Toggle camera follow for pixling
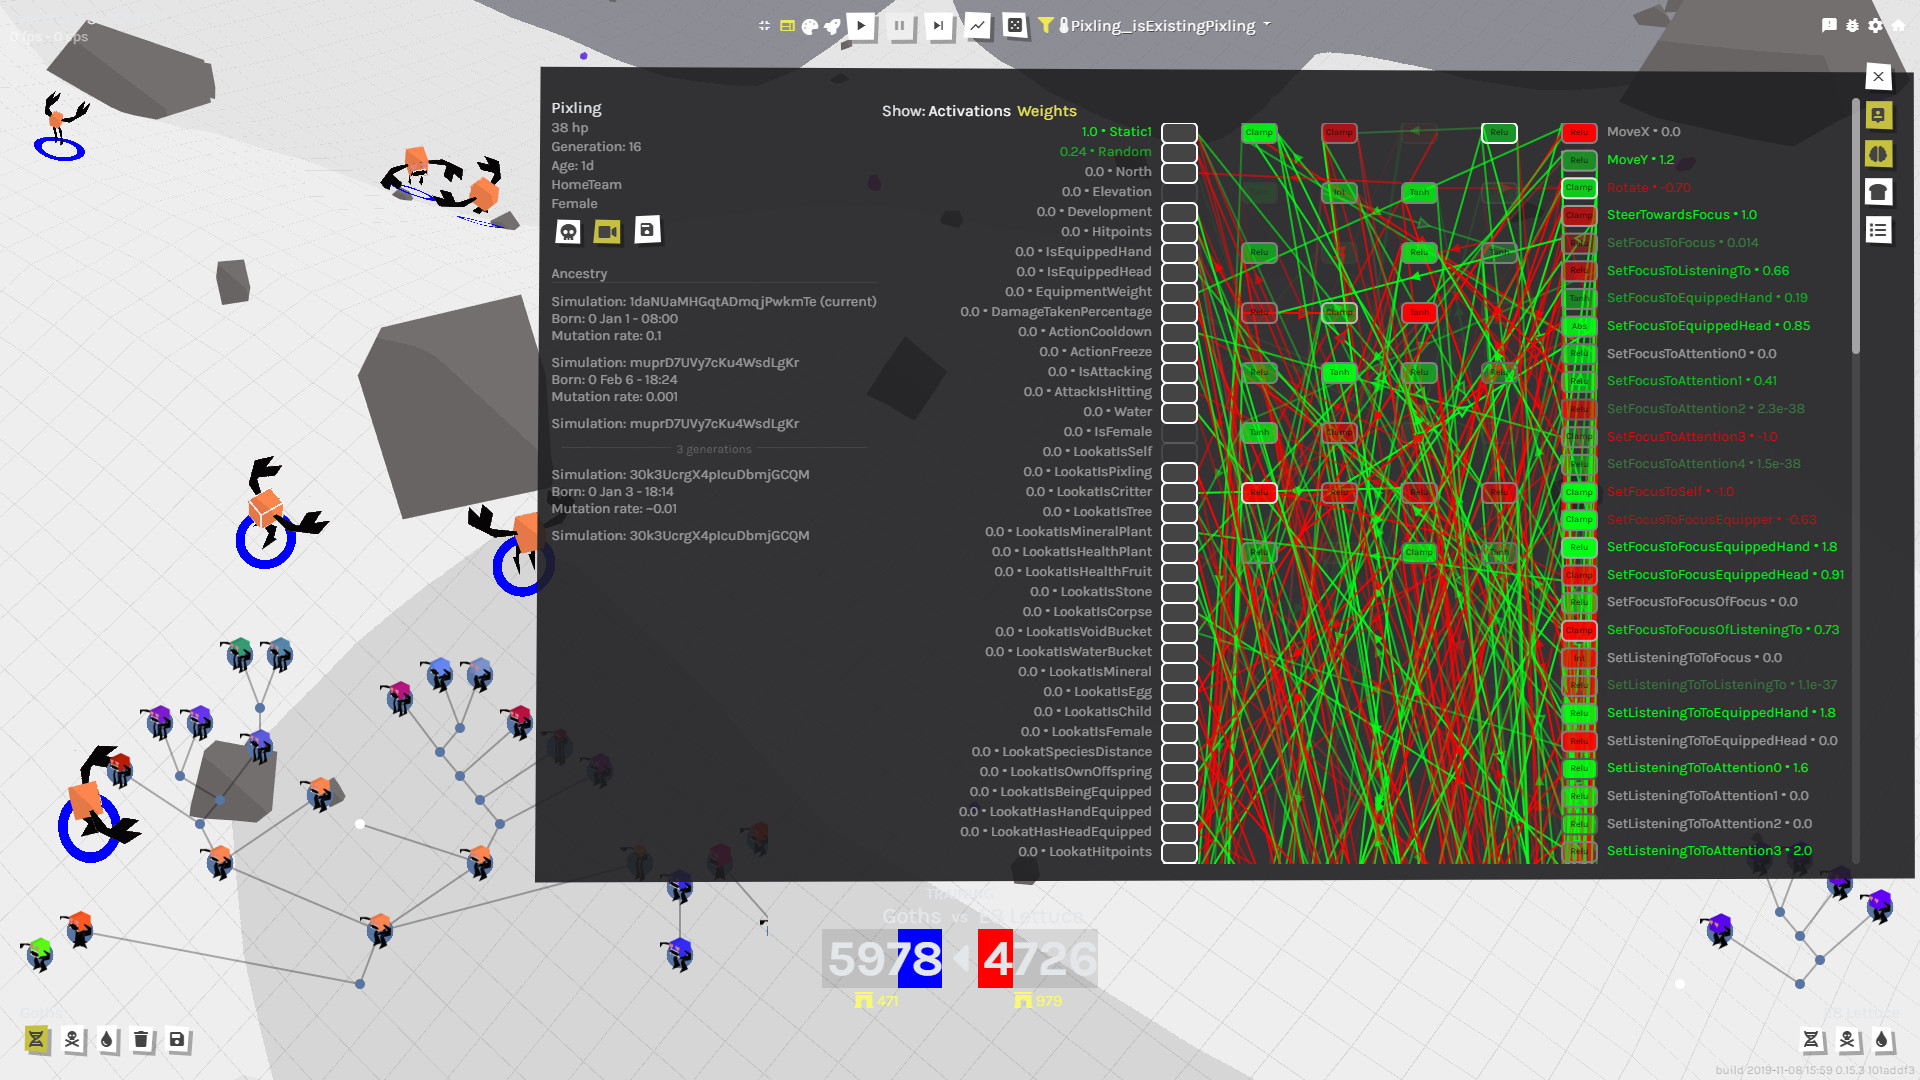The height and width of the screenshot is (1080, 1920). [x=607, y=232]
